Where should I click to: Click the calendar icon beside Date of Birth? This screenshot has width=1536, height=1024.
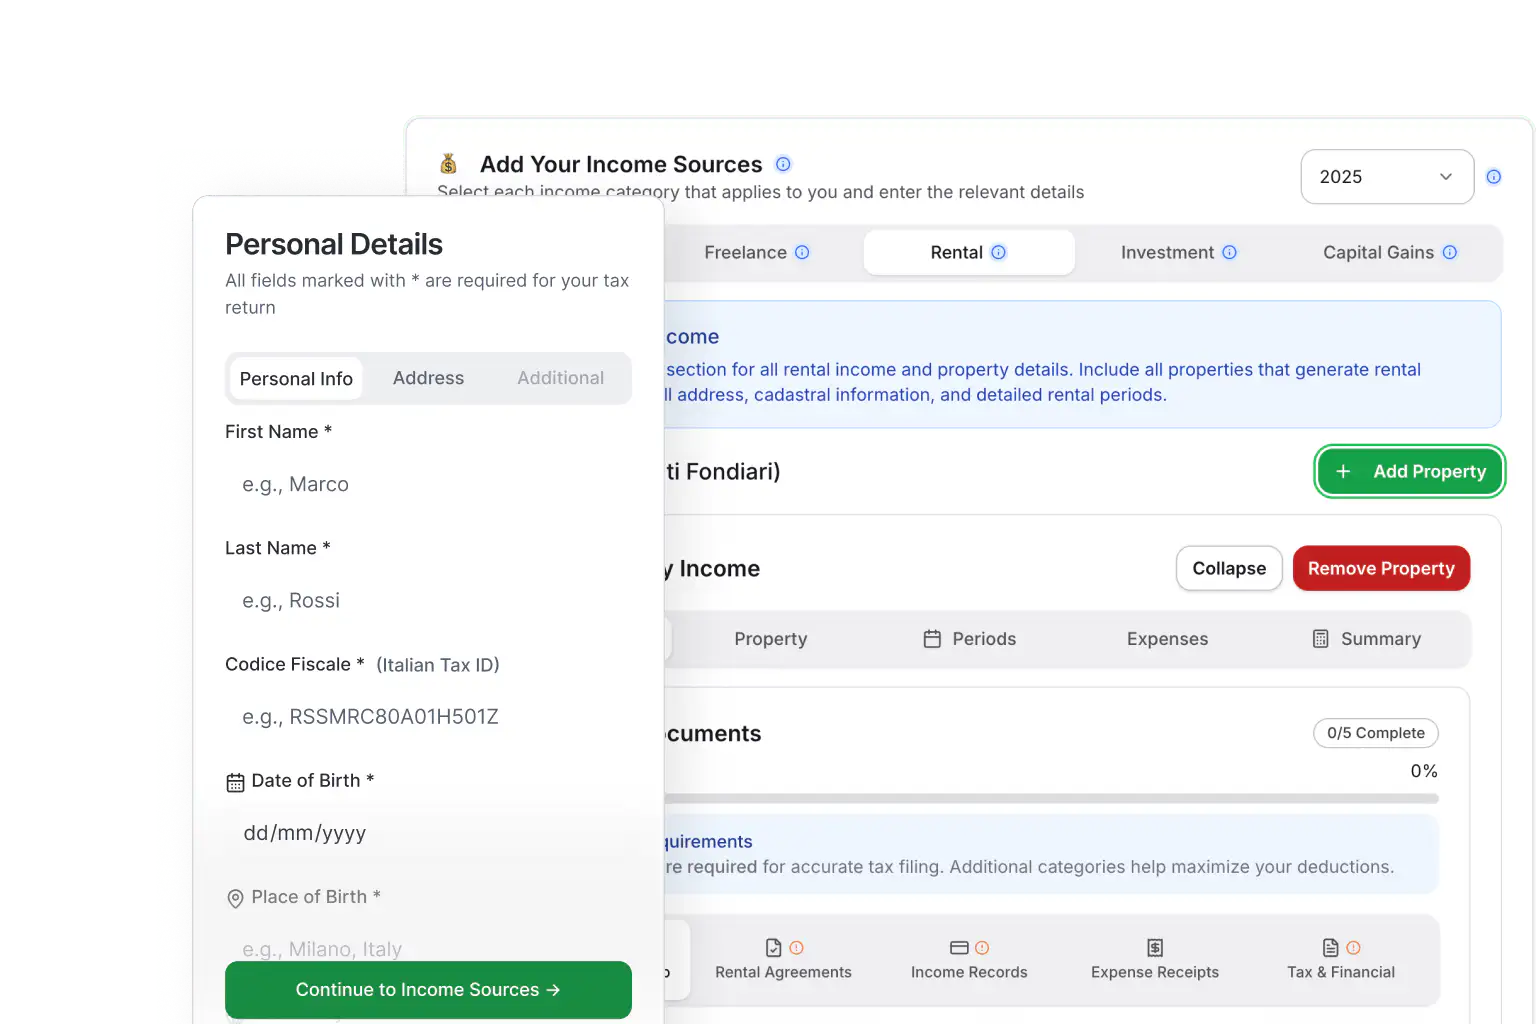click(x=235, y=780)
